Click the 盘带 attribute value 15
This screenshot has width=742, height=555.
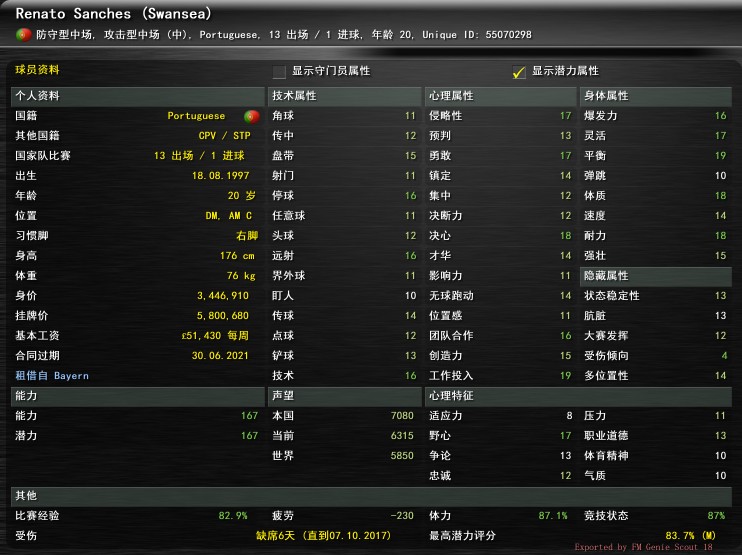click(410, 156)
